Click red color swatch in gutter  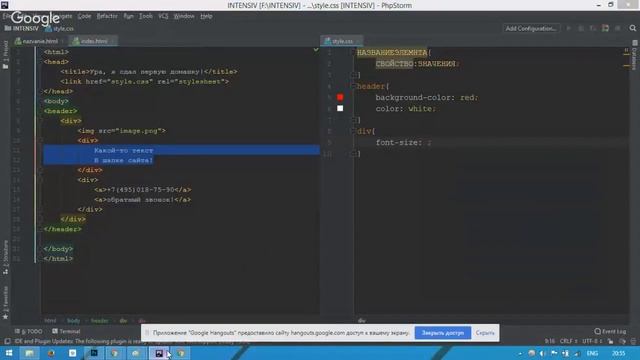[340, 97]
